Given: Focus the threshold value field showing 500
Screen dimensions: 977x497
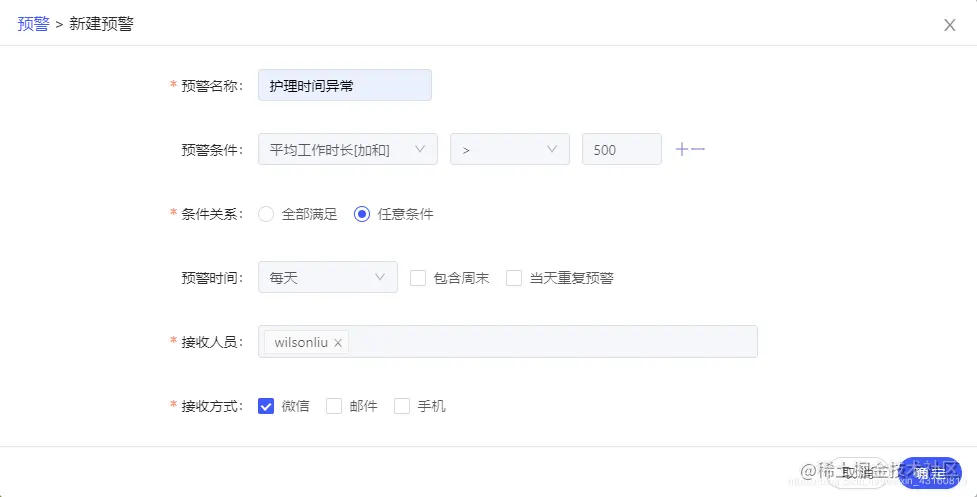Looking at the screenshot, I should [x=622, y=149].
